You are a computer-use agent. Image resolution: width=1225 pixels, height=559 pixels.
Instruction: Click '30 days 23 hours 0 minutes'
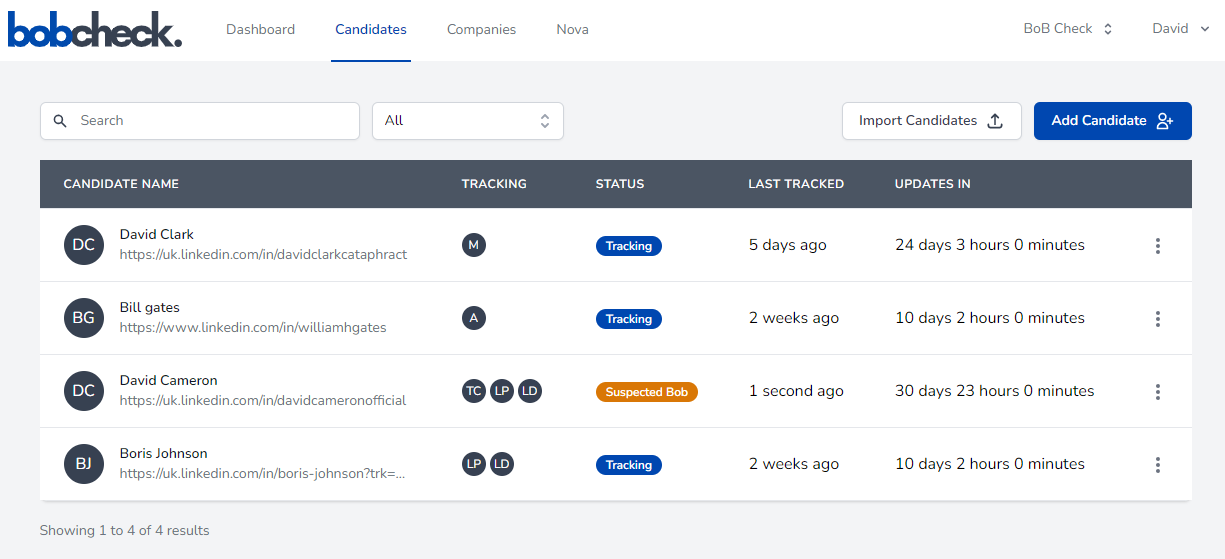pyautogui.click(x=995, y=391)
